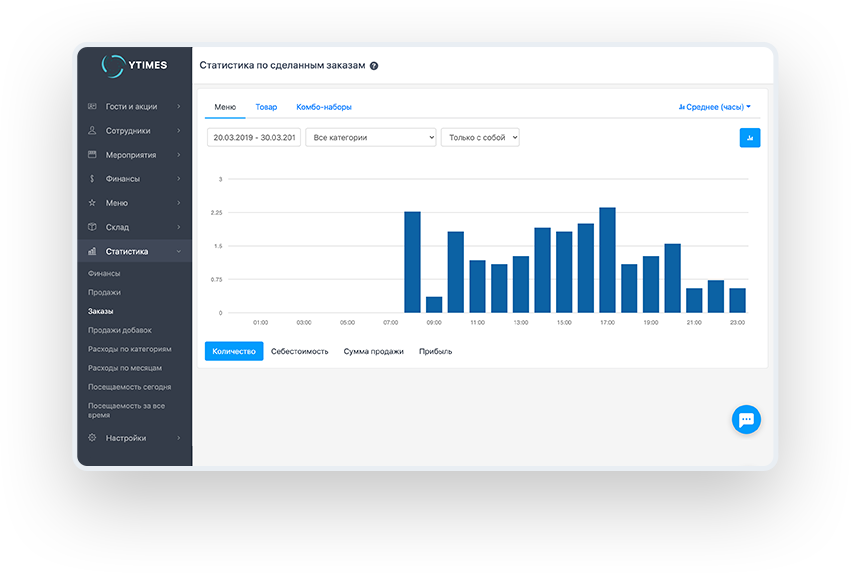
Task: Click the Меню star icon in sidebar
Action: click(92, 203)
